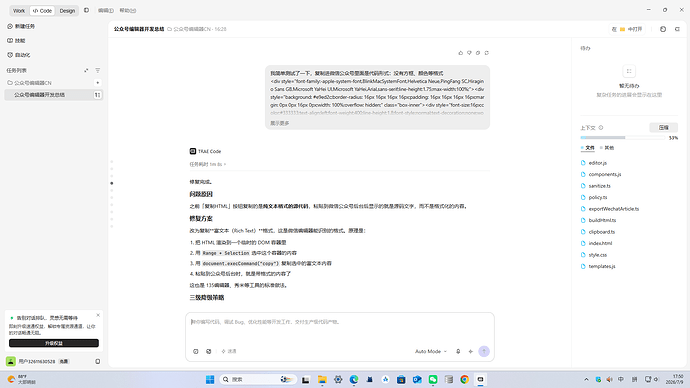
Task: Expand the 公众号编辑器CN folder
Action: (29, 83)
